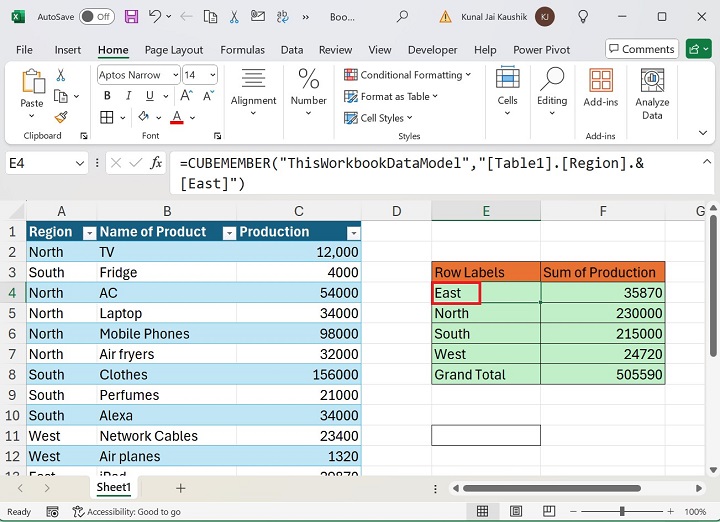Click the Name Box showing E4
The width and height of the screenshot is (720, 522).
[38, 163]
